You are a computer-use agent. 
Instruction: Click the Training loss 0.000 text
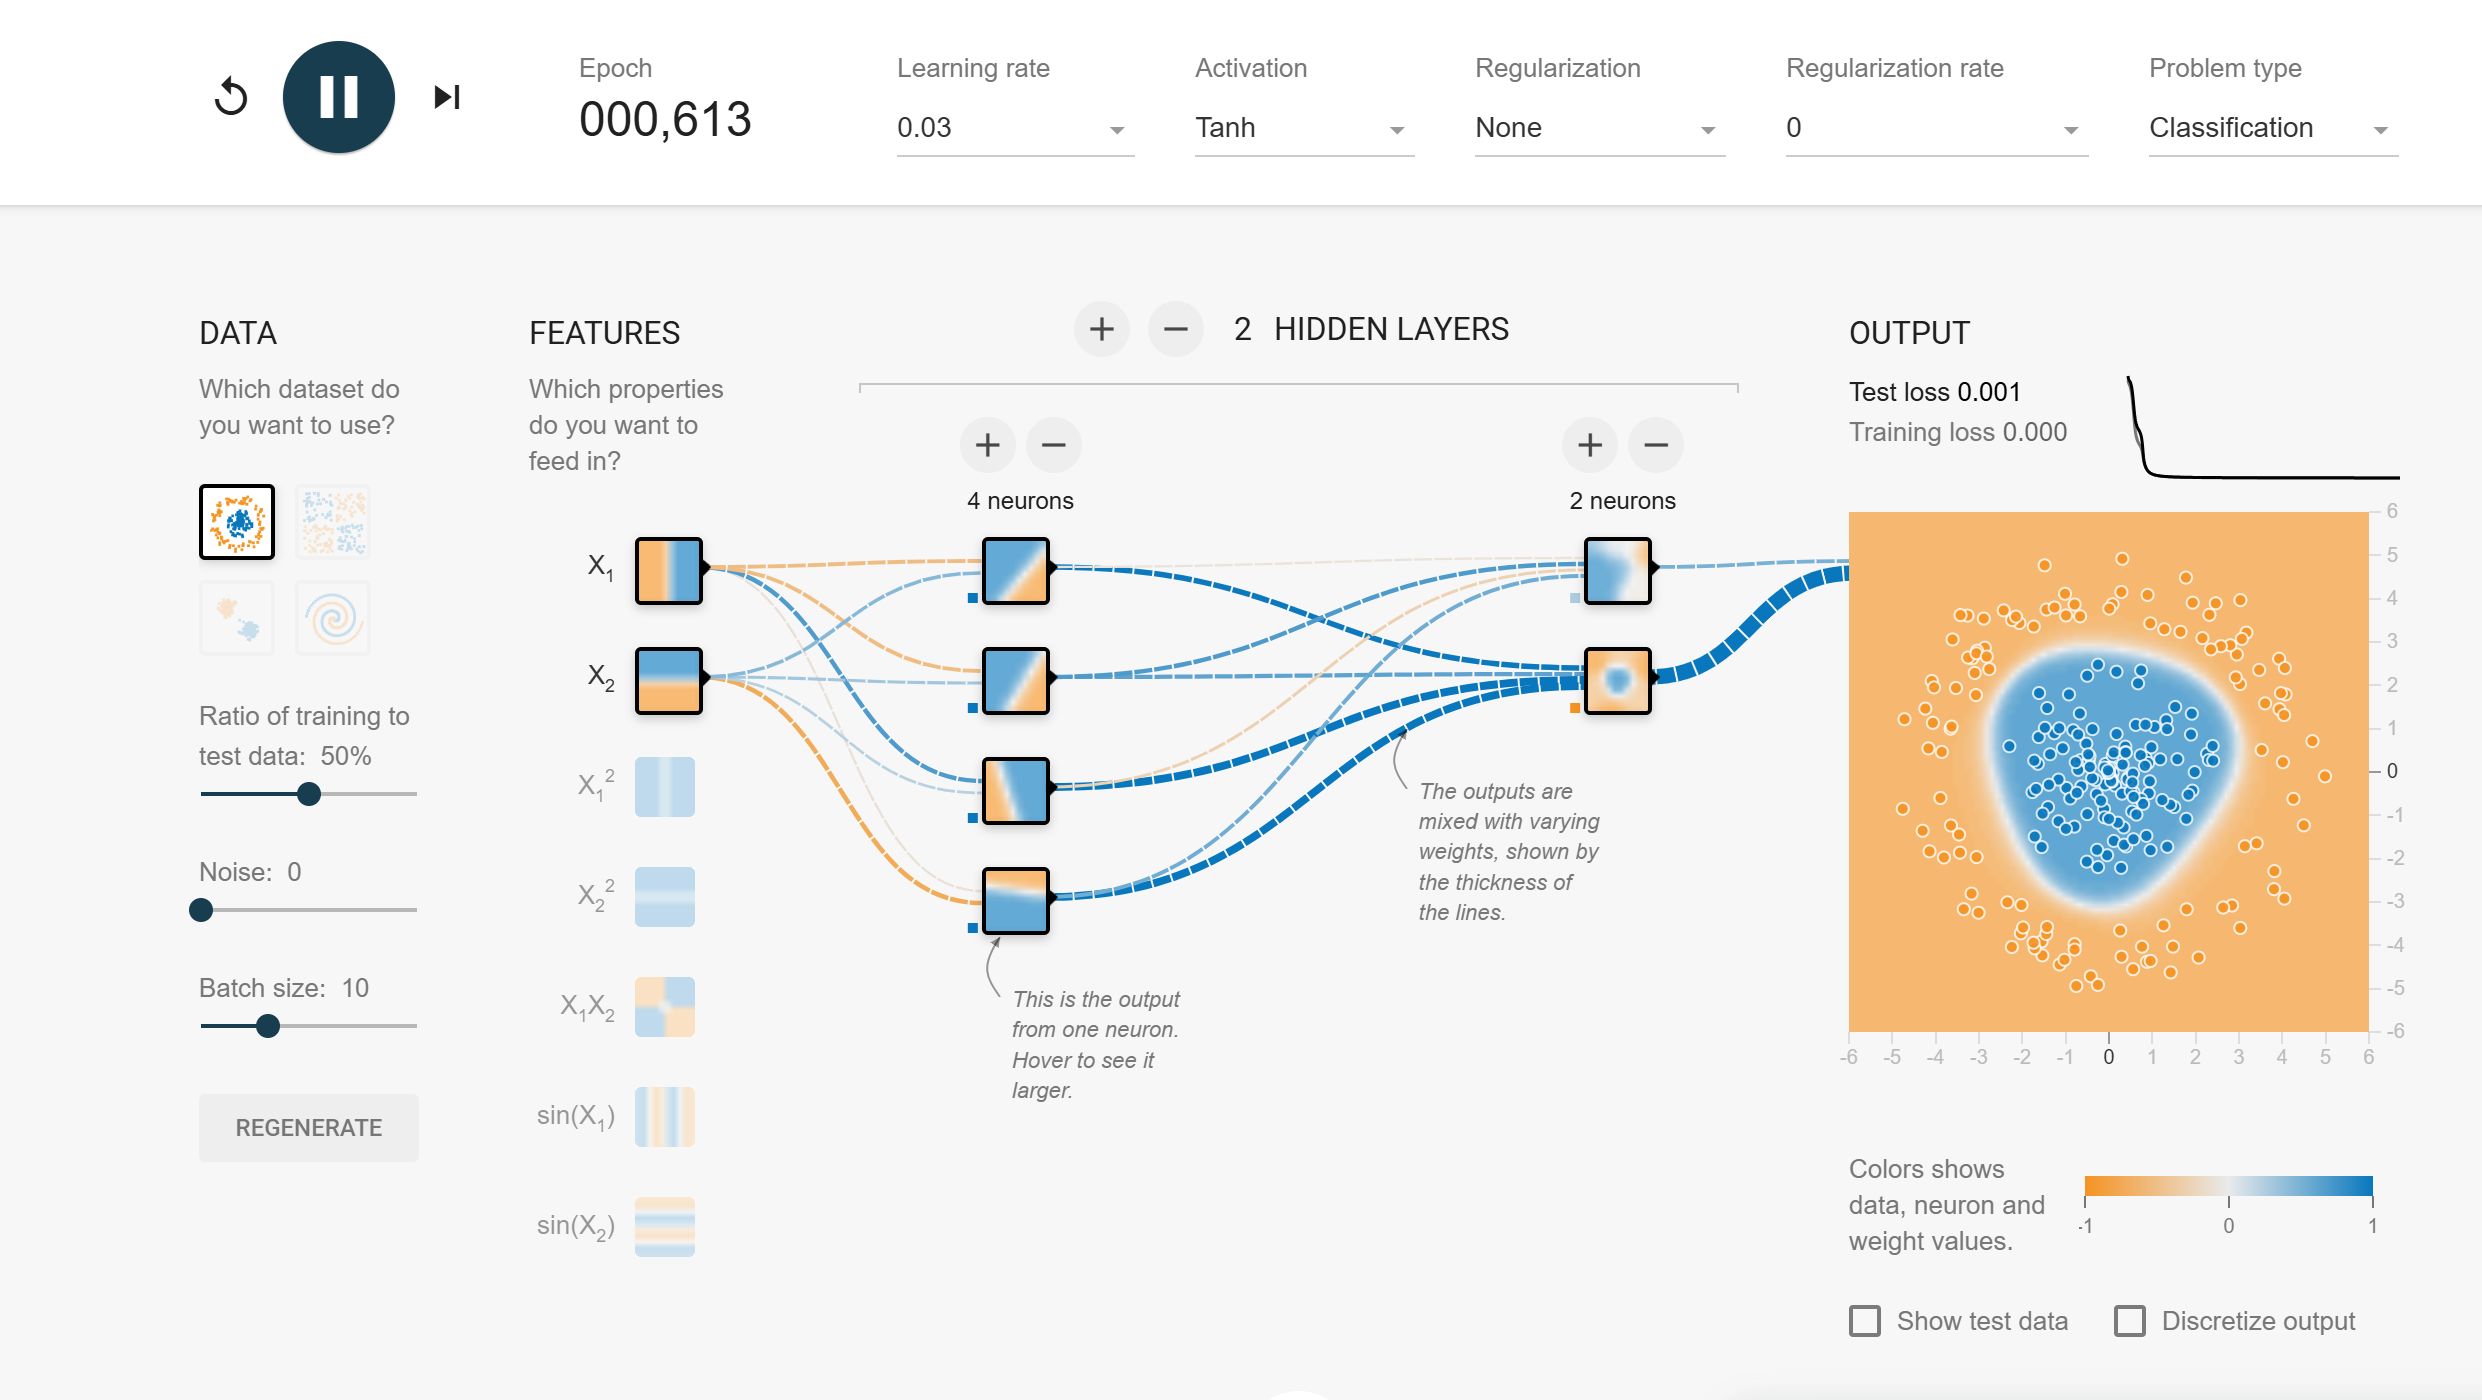(x=1958, y=432)
